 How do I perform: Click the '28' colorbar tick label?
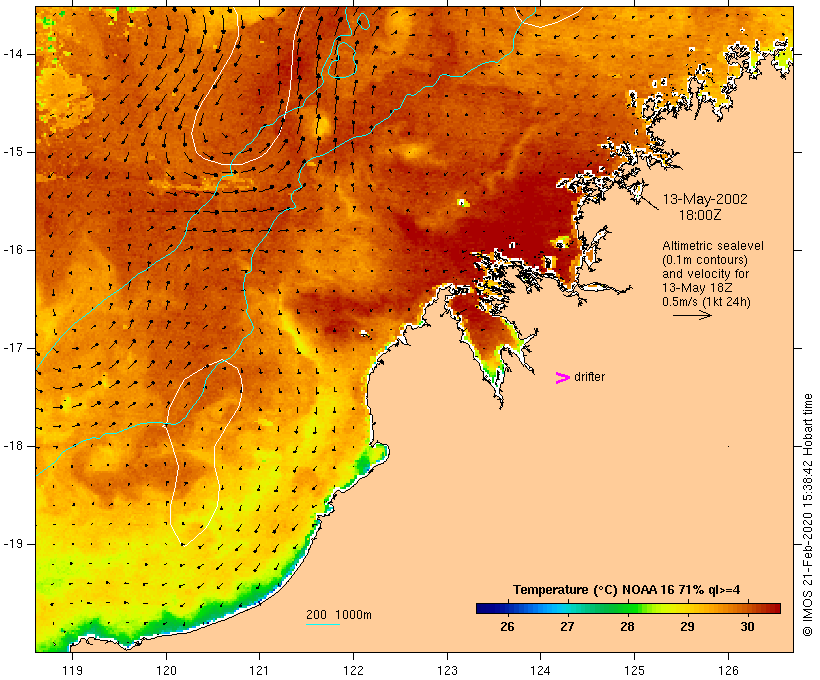(627, 626)
